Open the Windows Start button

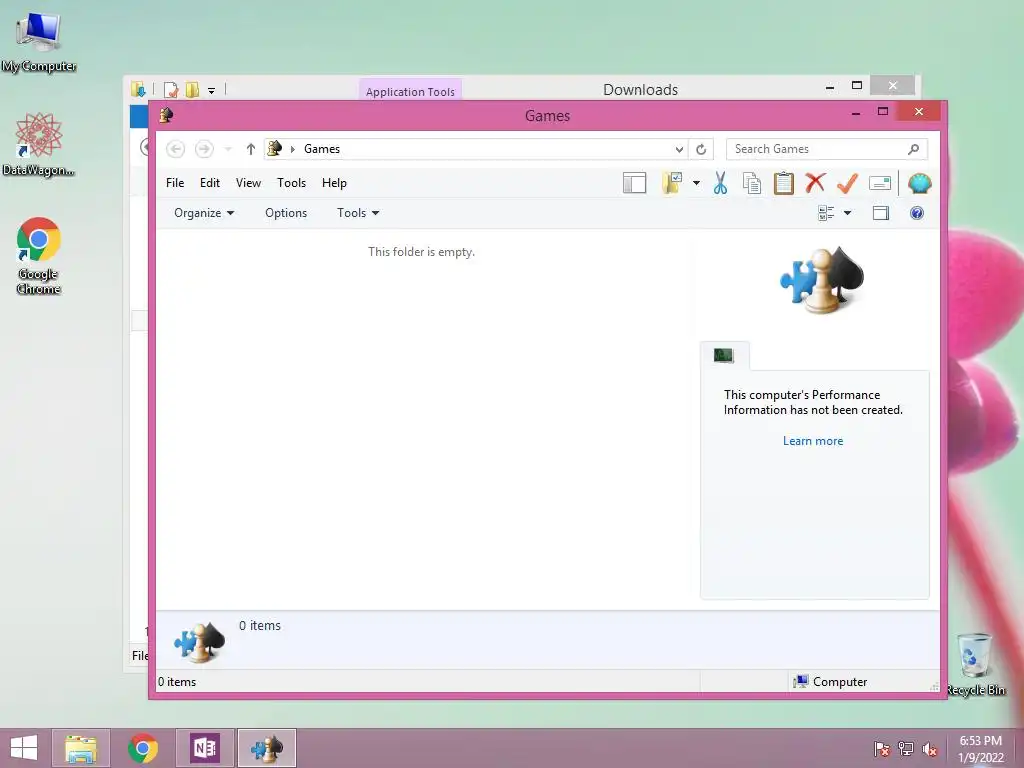[24, 748]
